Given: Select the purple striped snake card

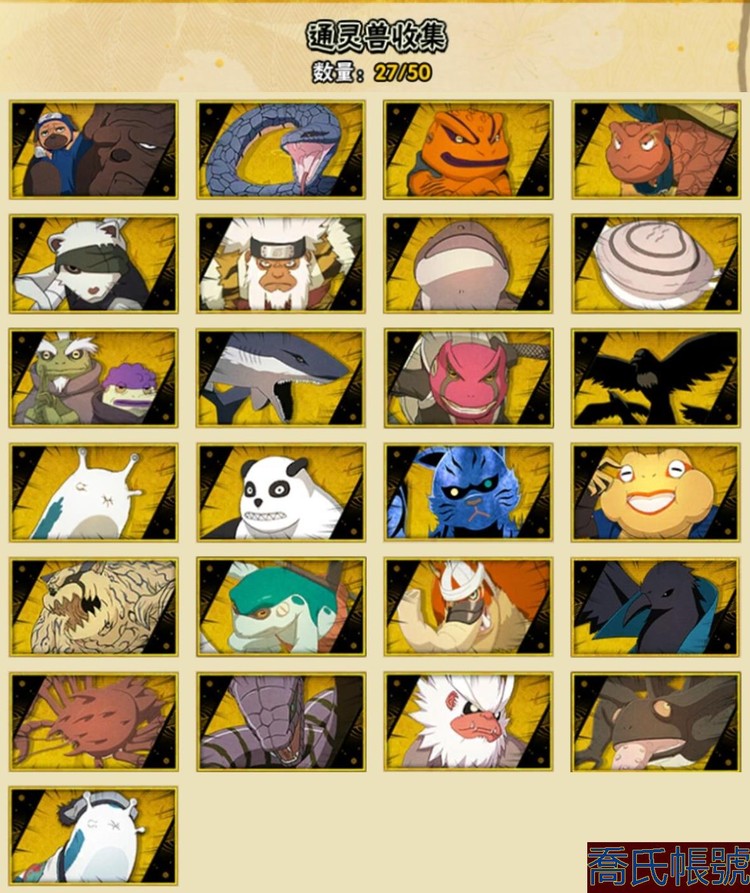Looking at the screenshot, I should click(x=281, y=722).
